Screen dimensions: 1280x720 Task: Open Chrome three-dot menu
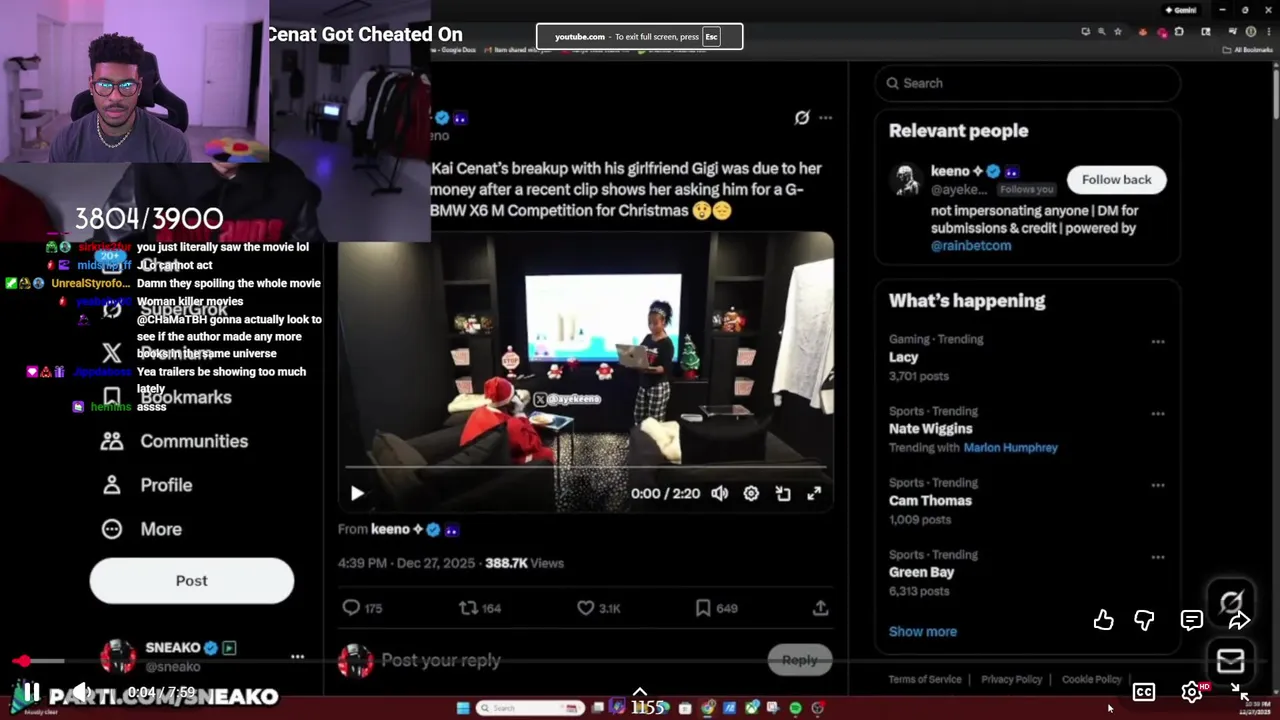click(1268, 32)
